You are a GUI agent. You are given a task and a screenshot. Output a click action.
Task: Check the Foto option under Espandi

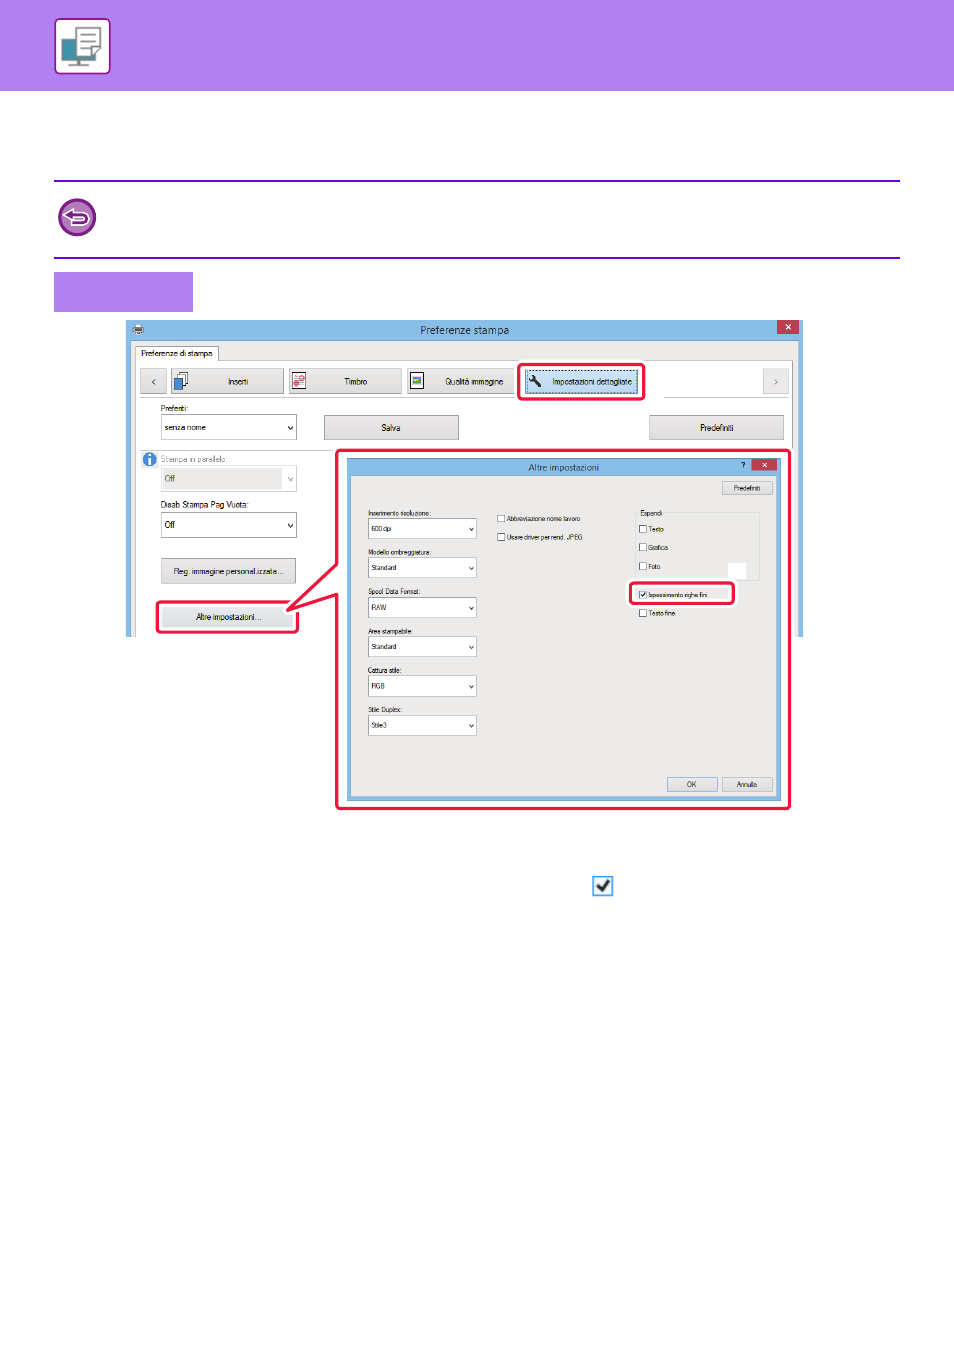pos(643,566)
